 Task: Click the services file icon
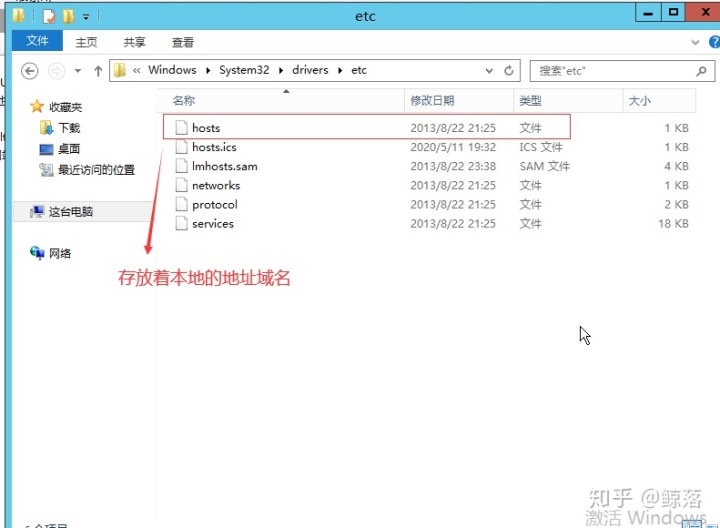(x=182, y=224)
